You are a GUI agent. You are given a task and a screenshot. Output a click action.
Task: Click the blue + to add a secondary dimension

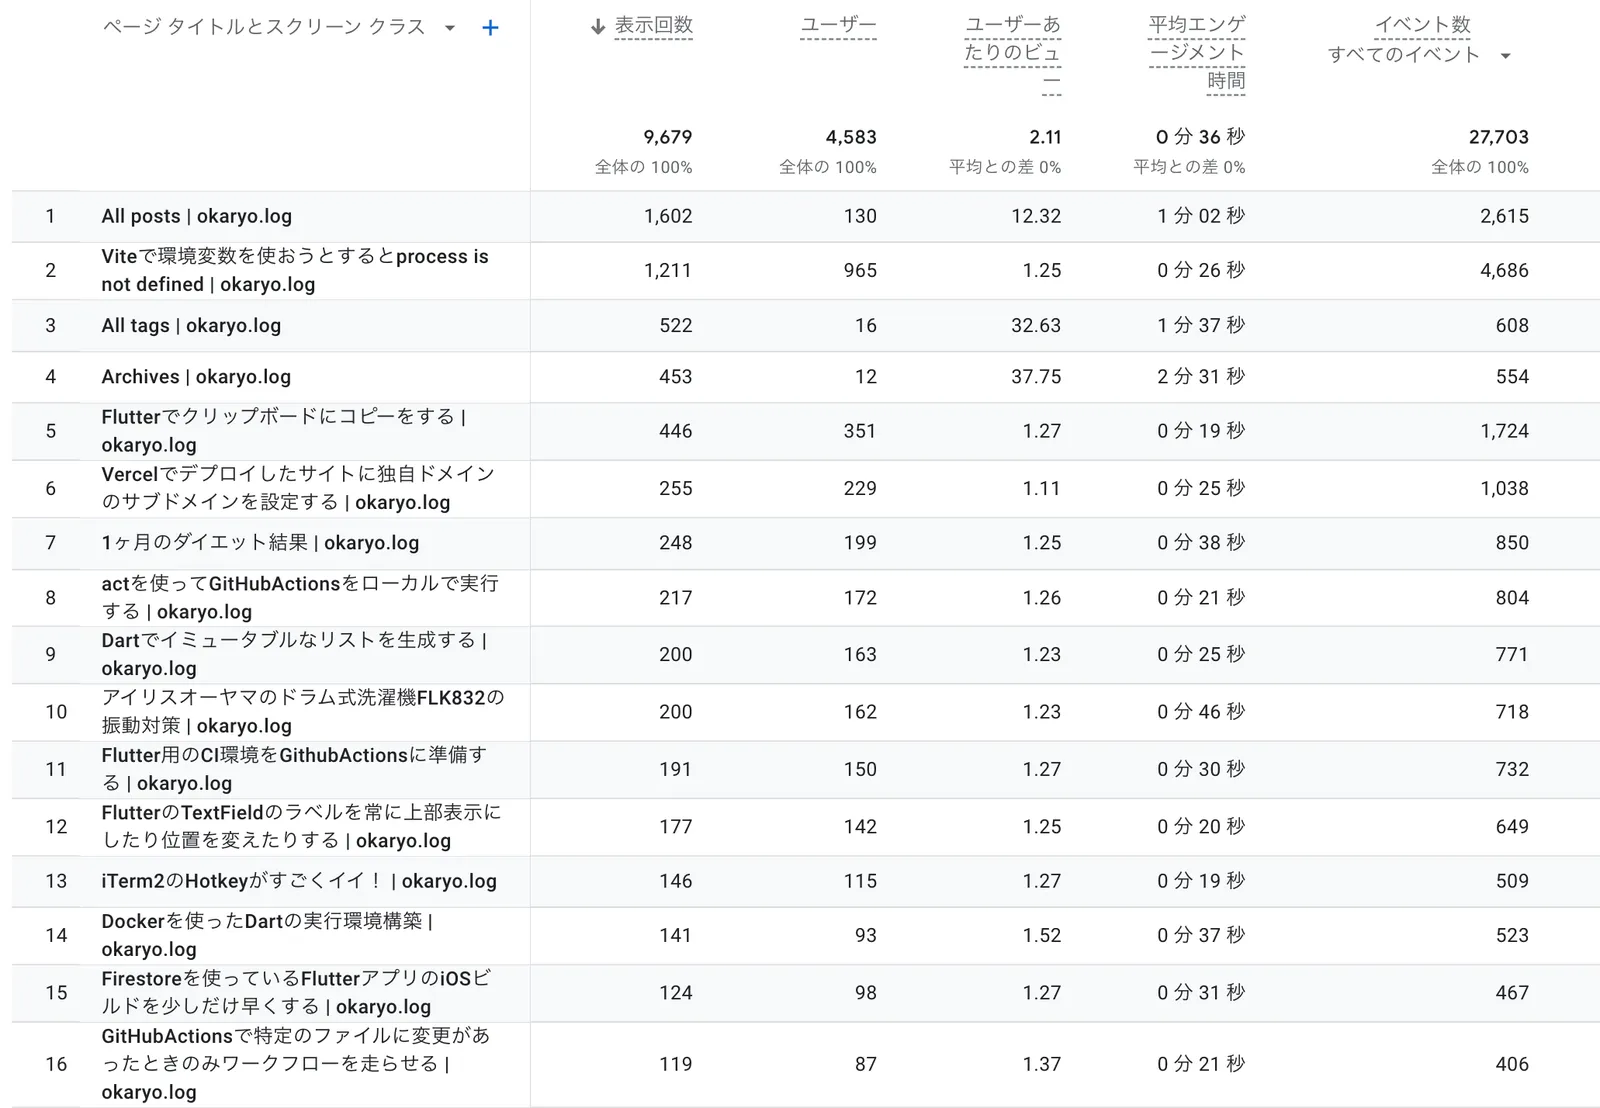click(490, 28)
